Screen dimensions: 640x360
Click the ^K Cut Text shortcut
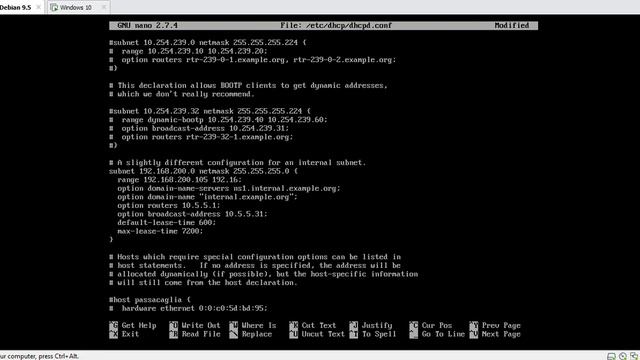(x=313, y=325)
